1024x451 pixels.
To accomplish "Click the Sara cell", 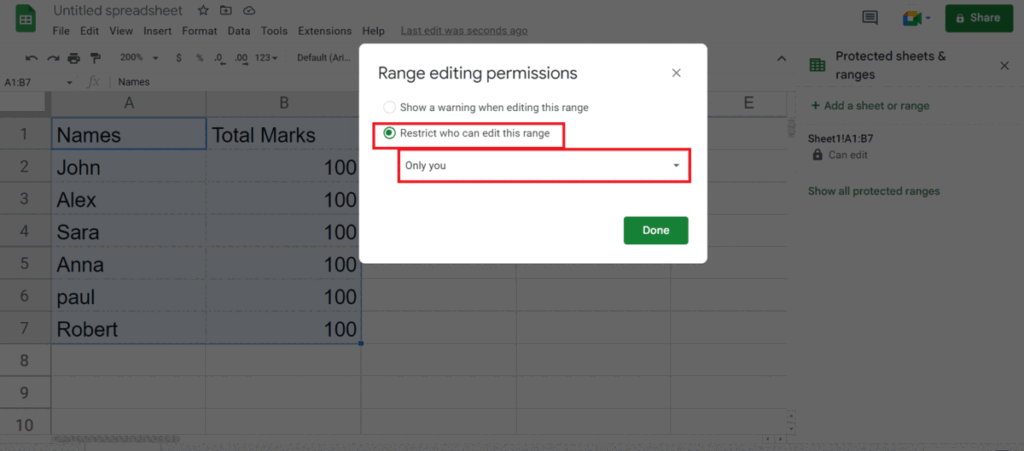I will tap(129, 232).
